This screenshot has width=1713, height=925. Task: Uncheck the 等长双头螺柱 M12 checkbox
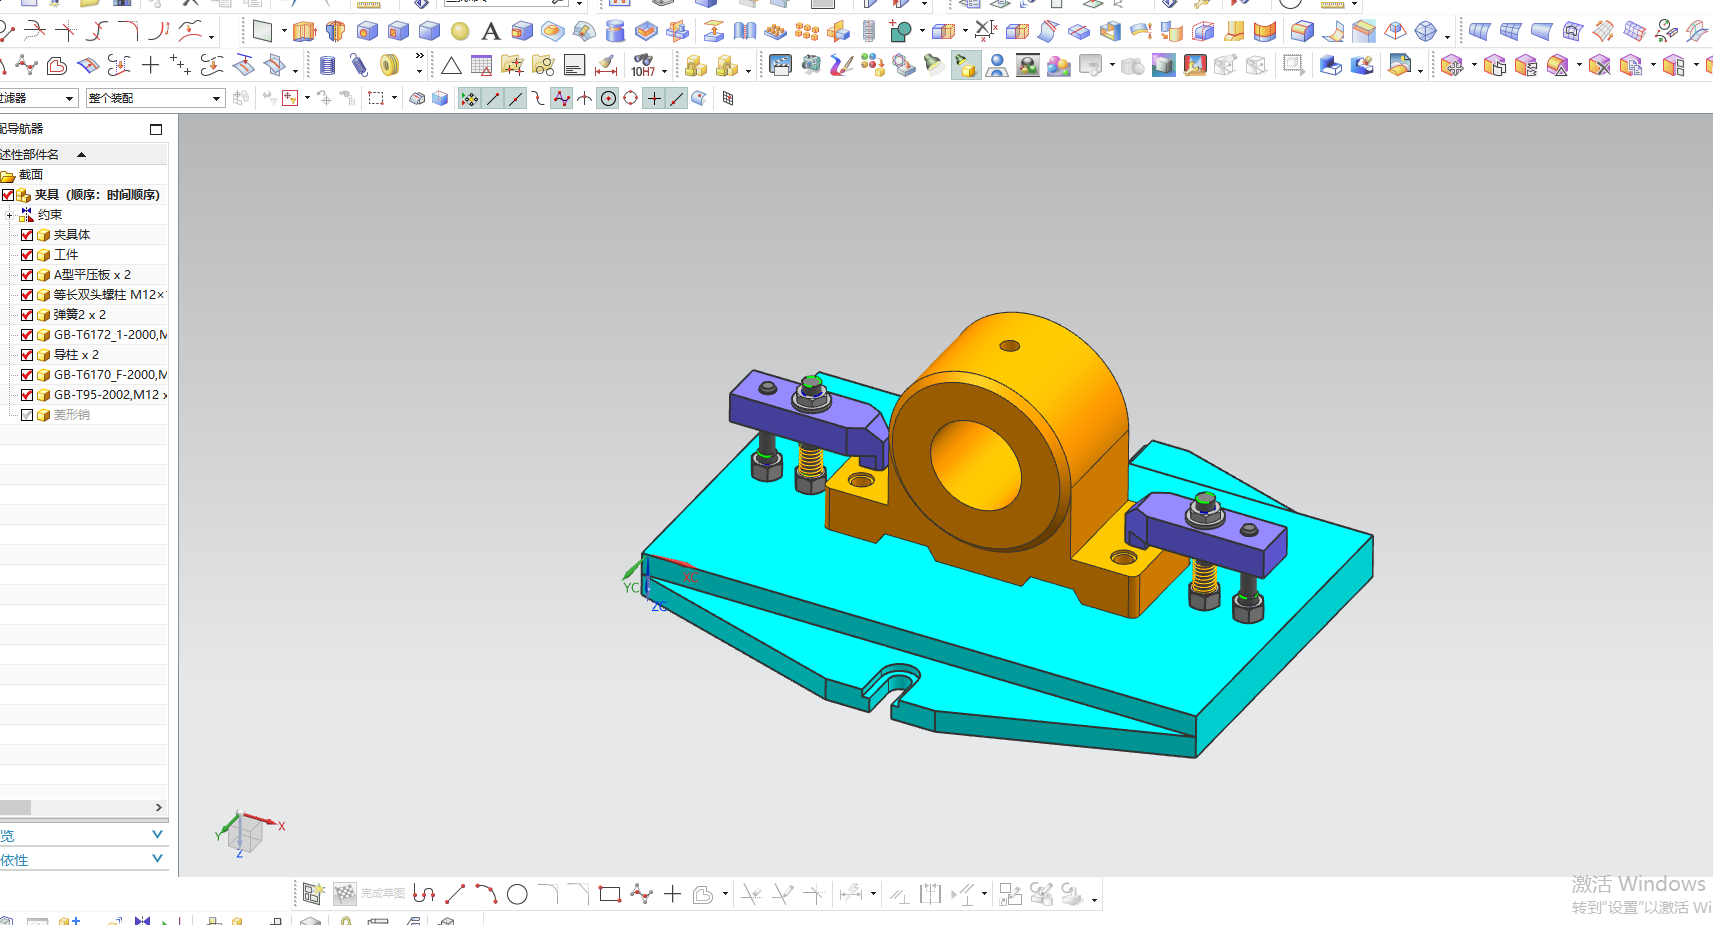27,295
